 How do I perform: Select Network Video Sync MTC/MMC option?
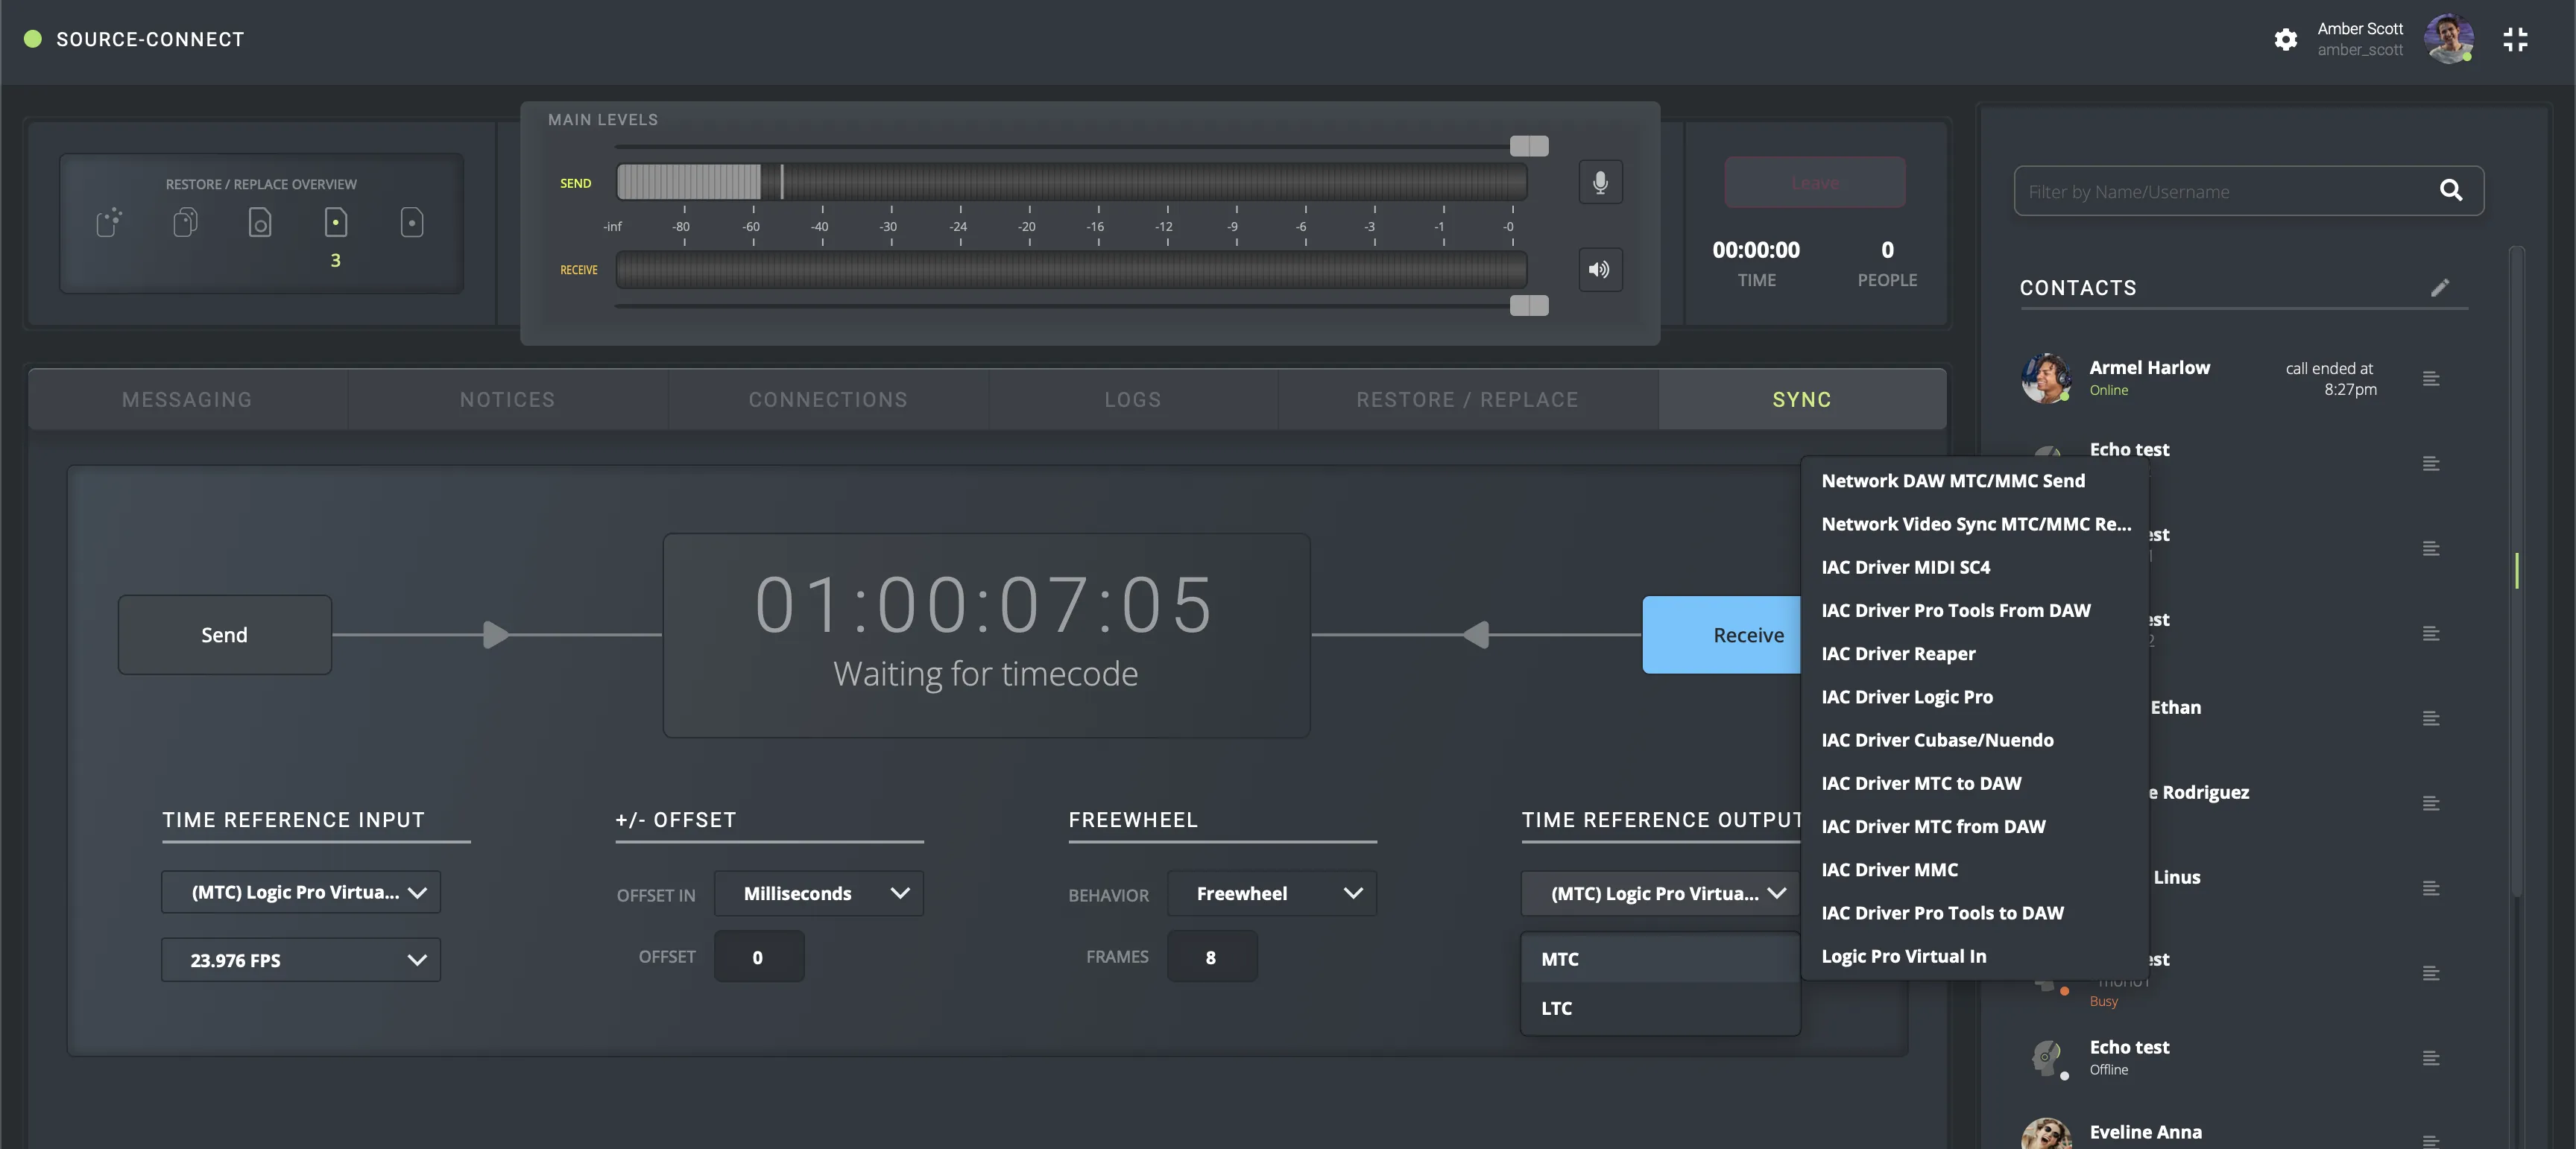coord(1975,524)
